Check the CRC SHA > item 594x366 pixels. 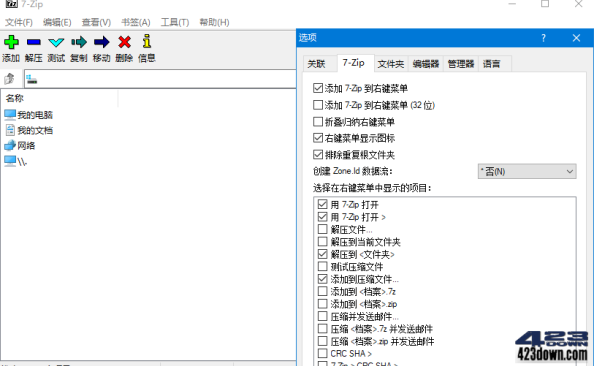[322, 353]
